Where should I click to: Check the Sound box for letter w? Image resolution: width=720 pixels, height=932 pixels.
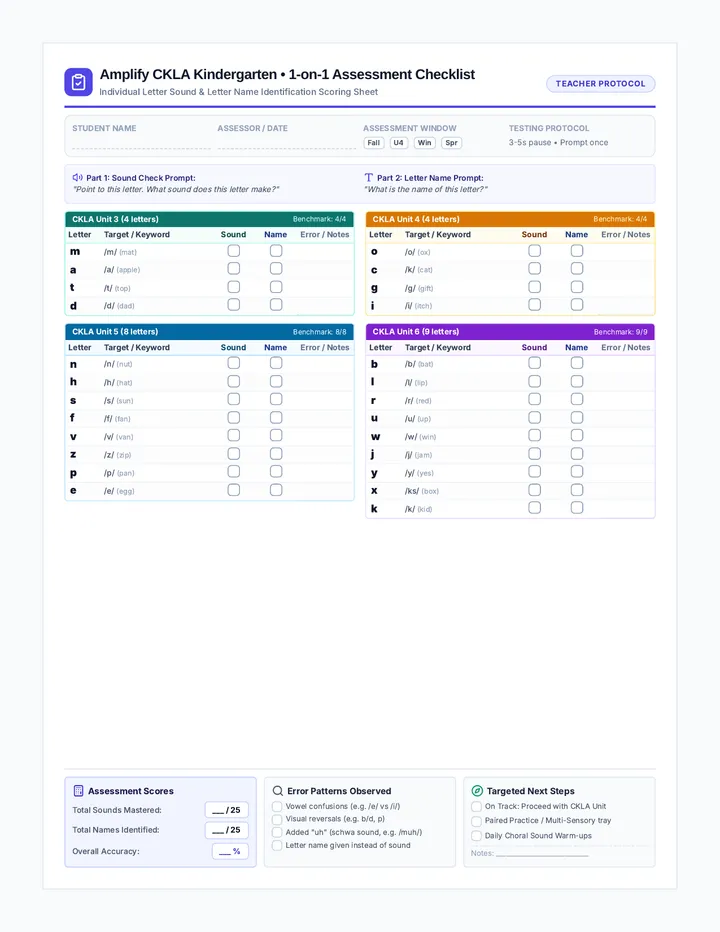click(535, 436)
